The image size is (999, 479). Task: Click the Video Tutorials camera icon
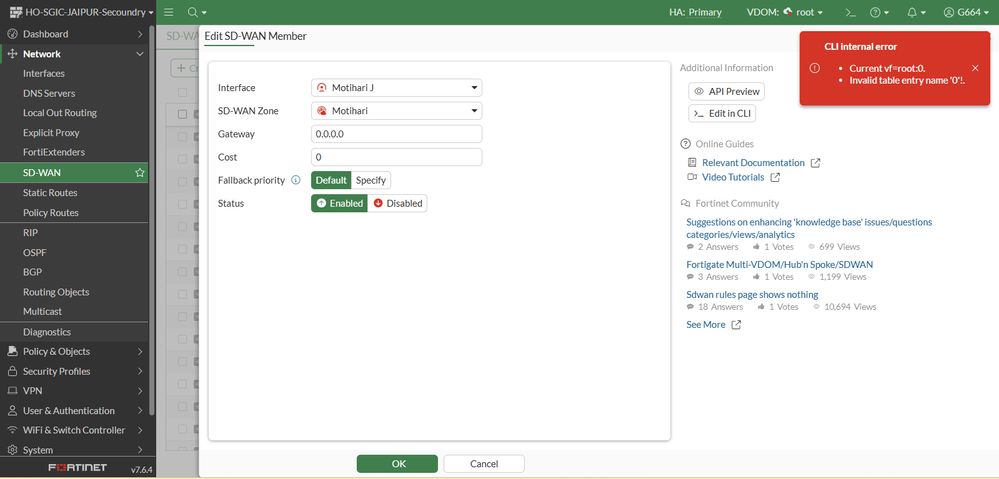[x=692, y=178]
